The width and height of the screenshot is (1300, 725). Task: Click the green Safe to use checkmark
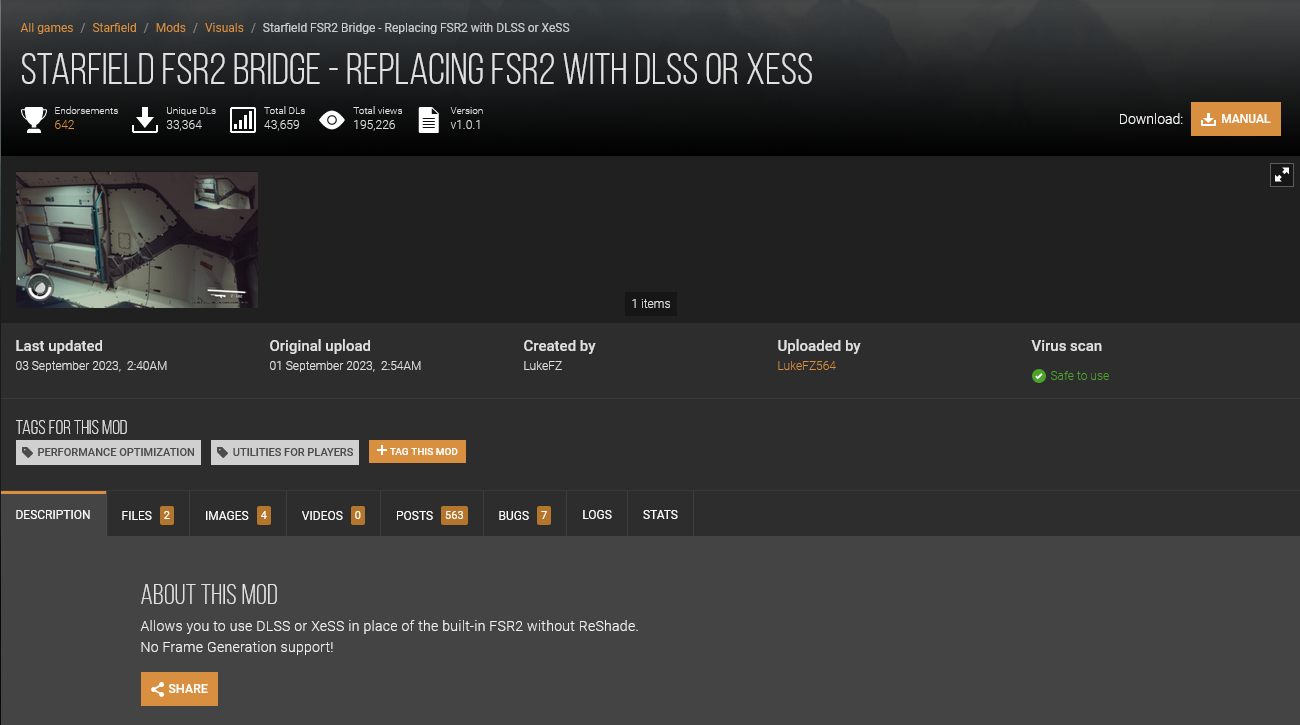click(1038, 376)
